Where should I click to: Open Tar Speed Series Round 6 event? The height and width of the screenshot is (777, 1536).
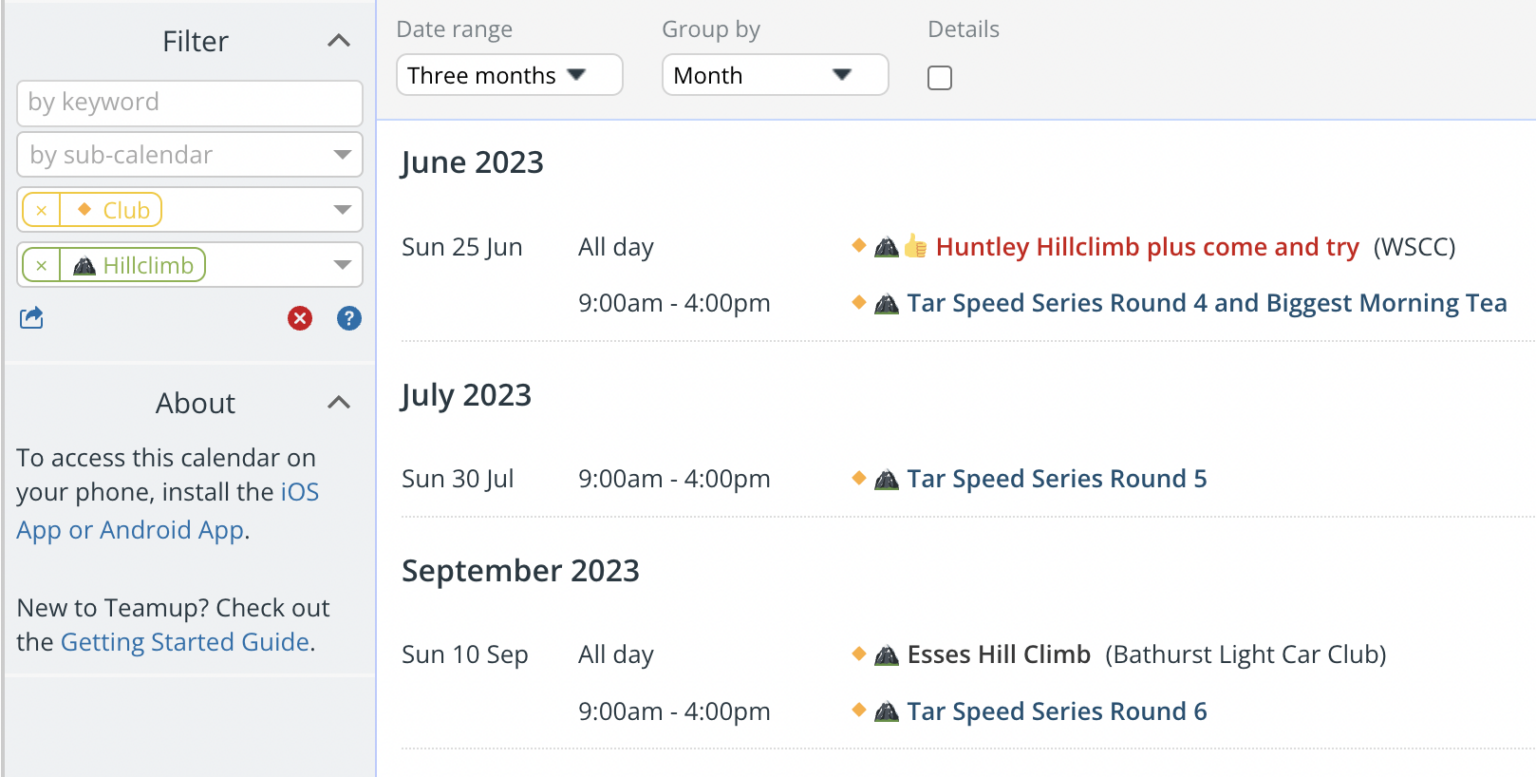click(x=1057, y=712)
